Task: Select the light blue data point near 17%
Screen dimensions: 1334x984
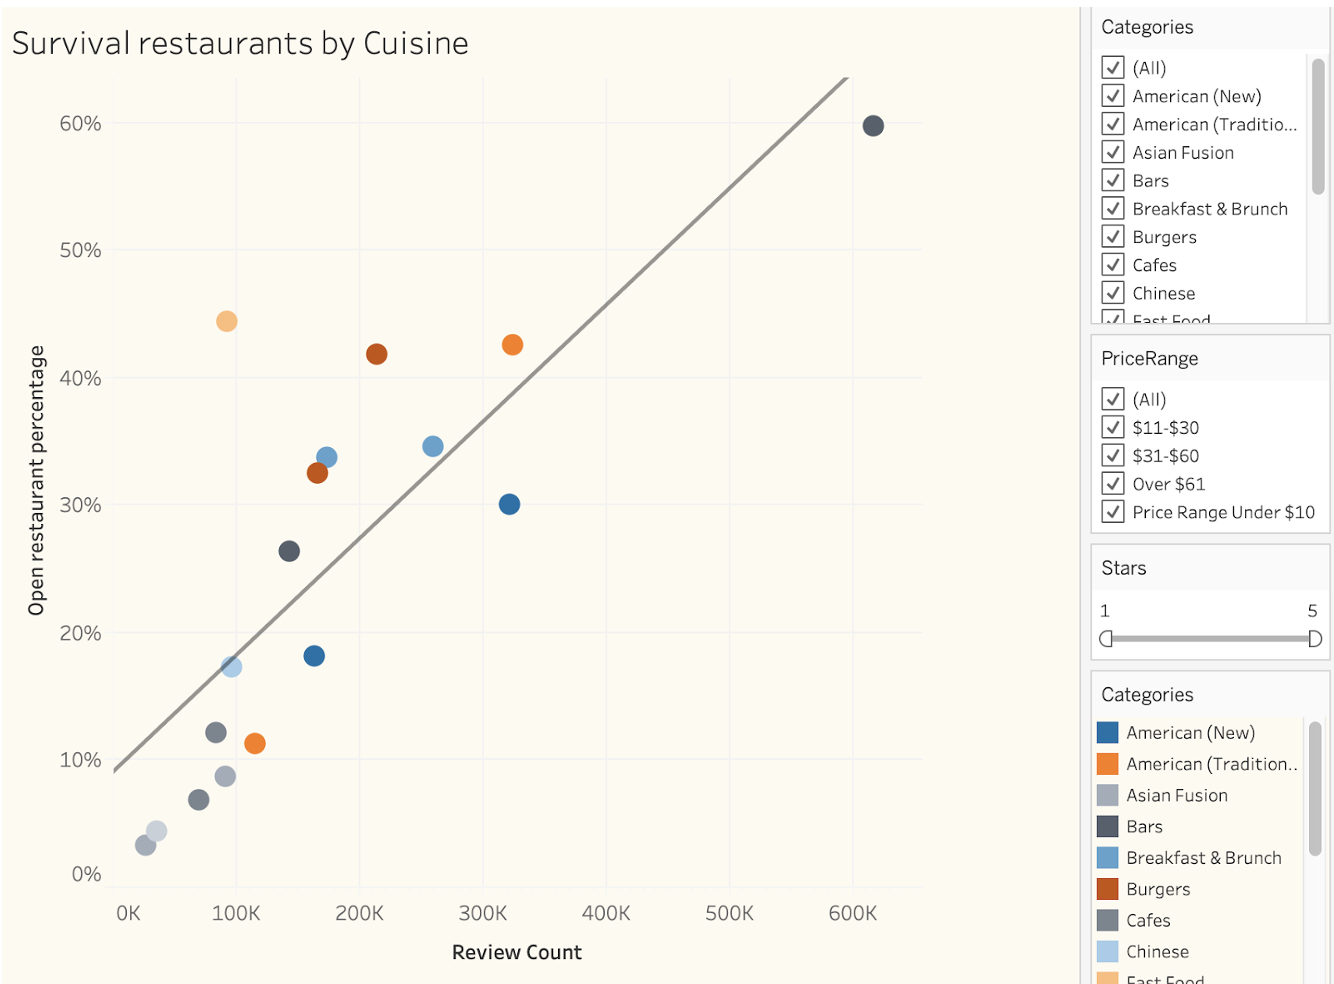Action: click(x=231, y=667)
